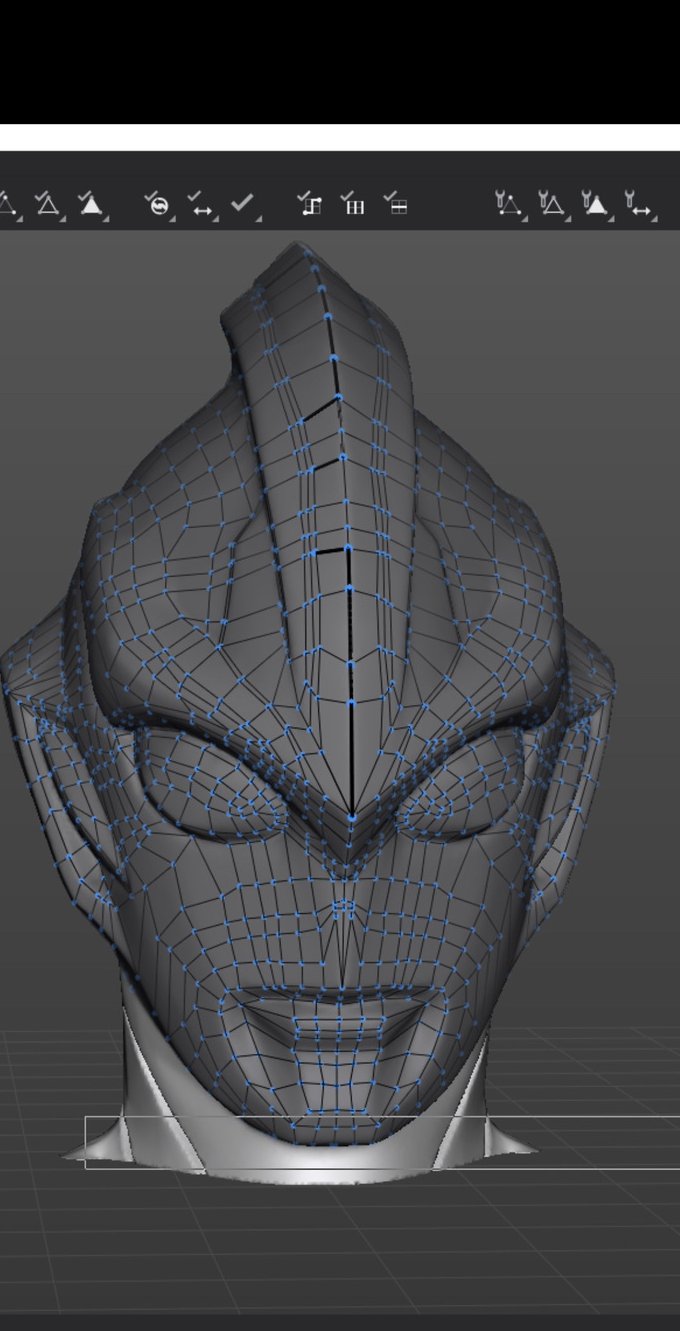Click the checked stepped-path icon

pos(309,204)
